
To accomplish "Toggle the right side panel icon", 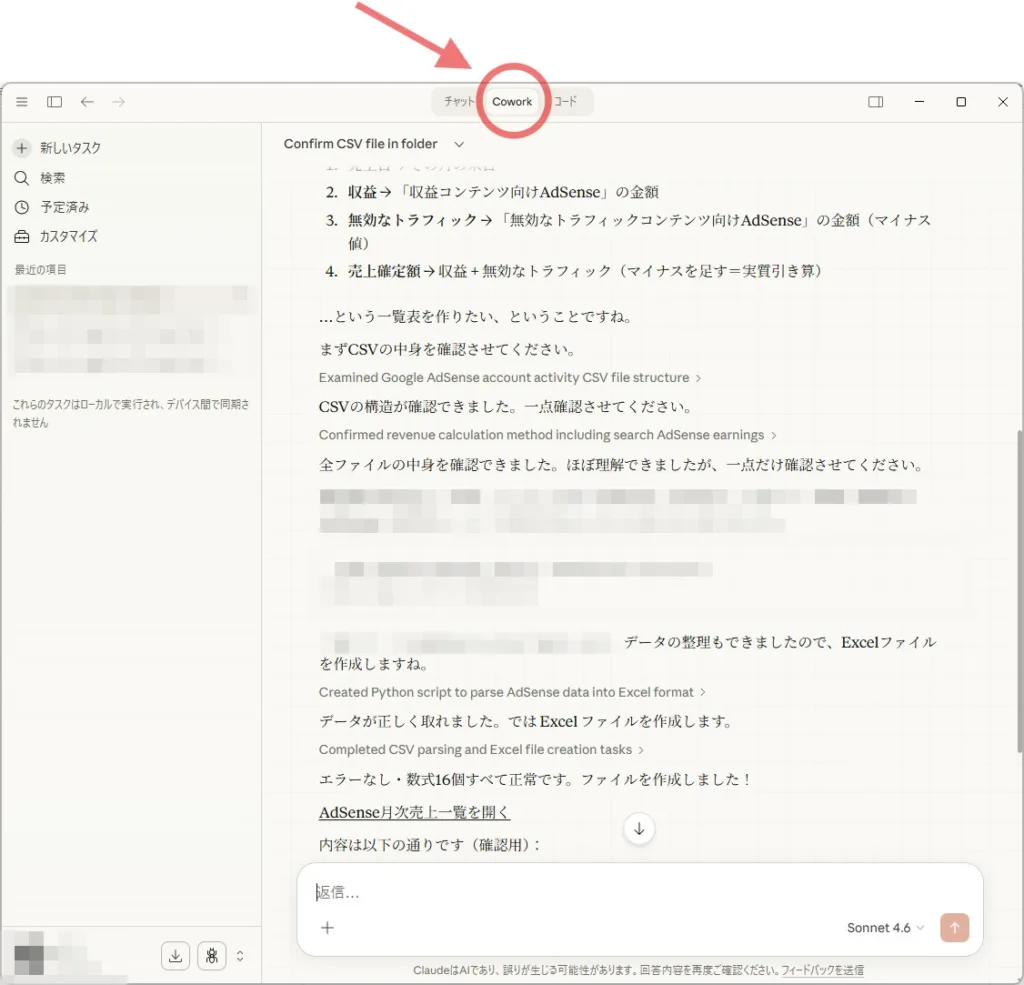I will point(875,102).
